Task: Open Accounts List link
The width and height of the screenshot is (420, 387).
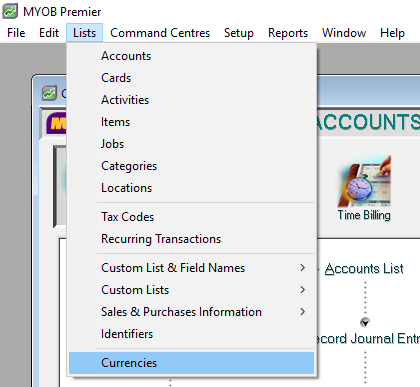Action: (364, 269)
